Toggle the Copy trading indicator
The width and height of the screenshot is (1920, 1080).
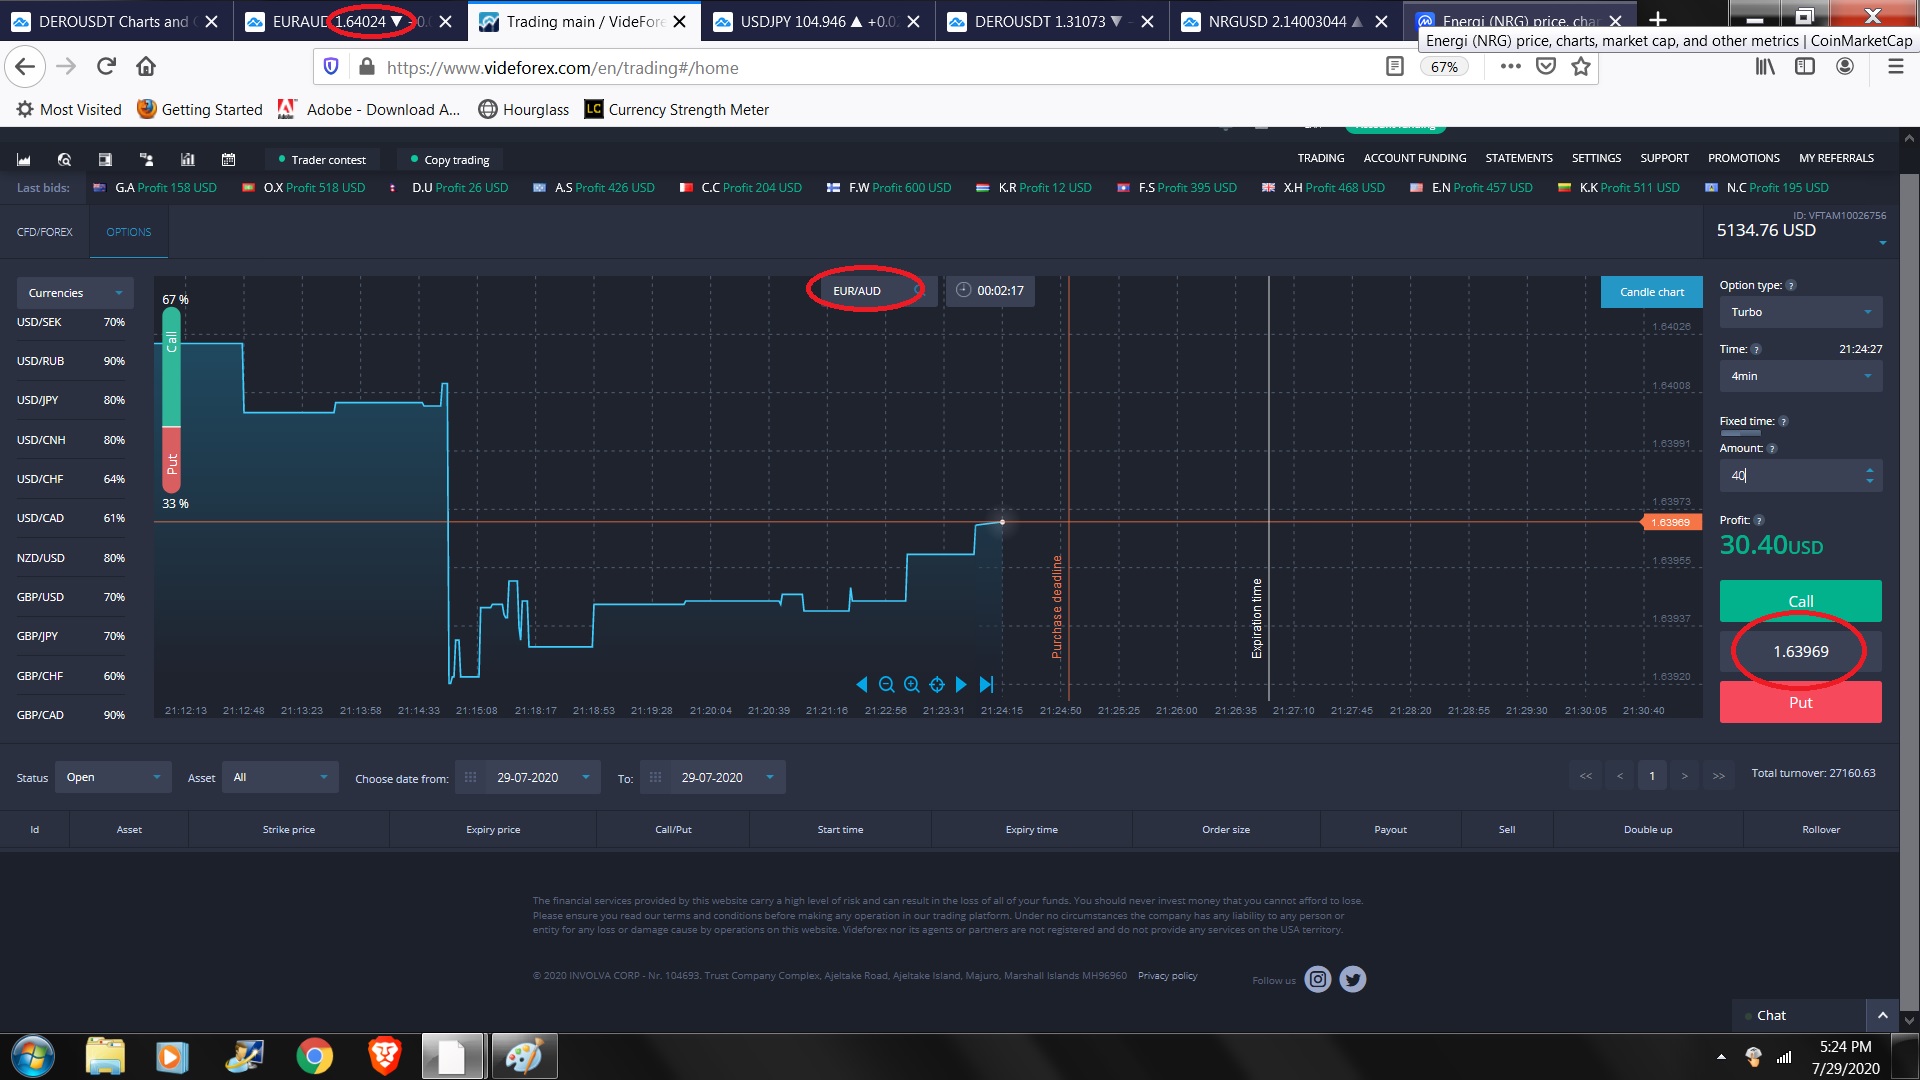450,160
